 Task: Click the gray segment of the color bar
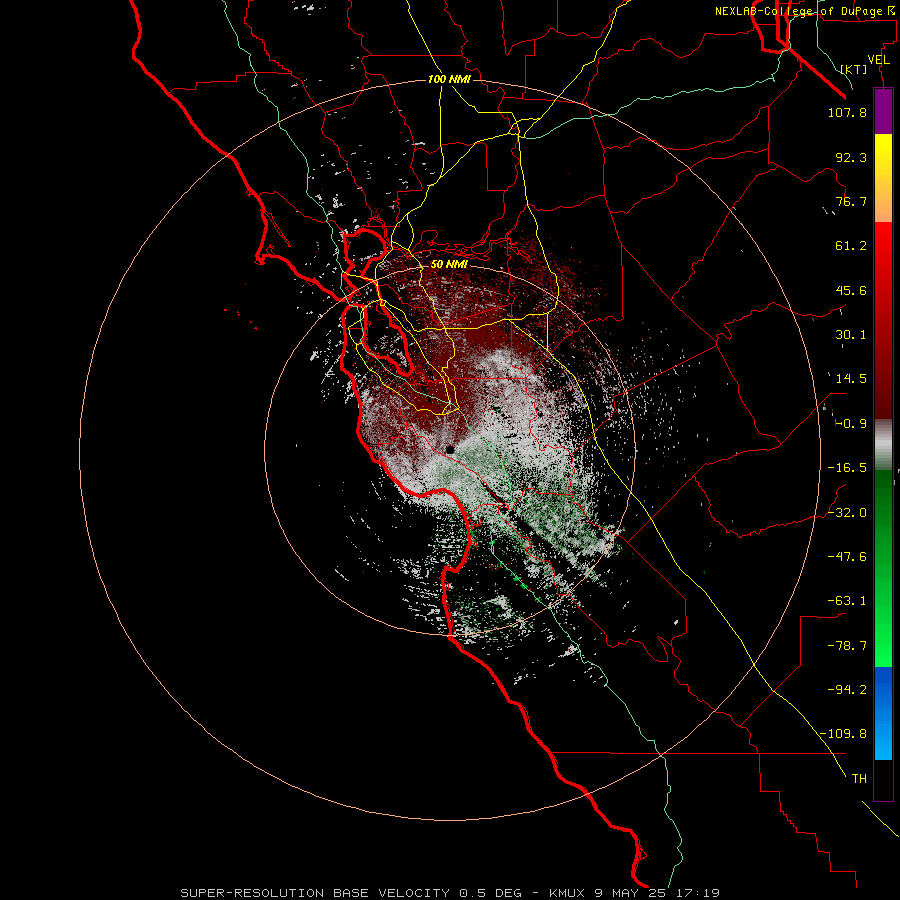click(x=883, y=445)
